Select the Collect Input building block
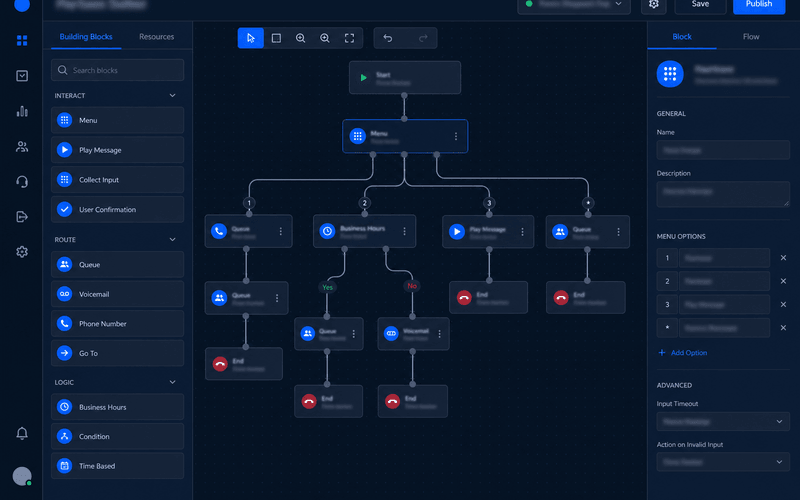Viewport: 800px width, 500px height. (117, 180)
